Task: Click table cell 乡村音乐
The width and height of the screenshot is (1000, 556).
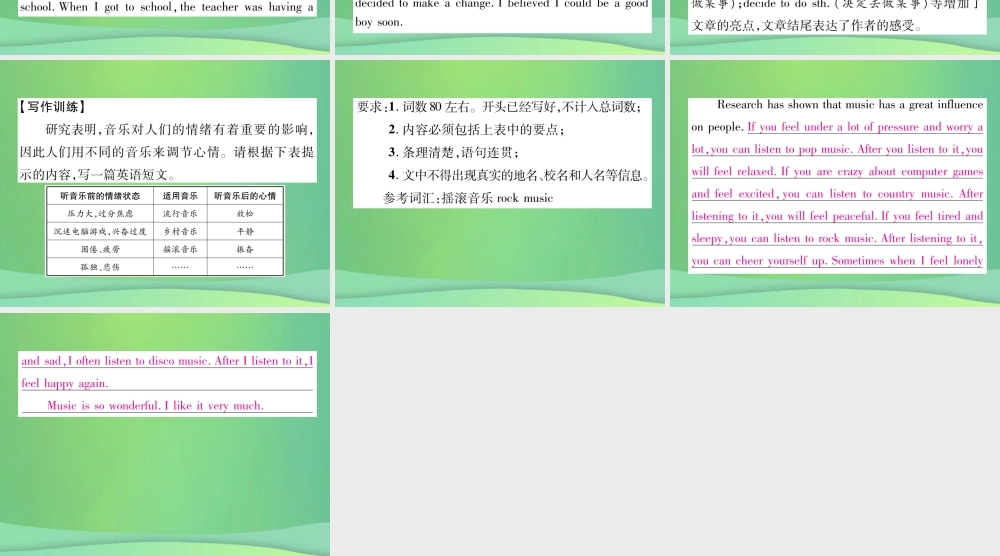Action: point(180,231)
